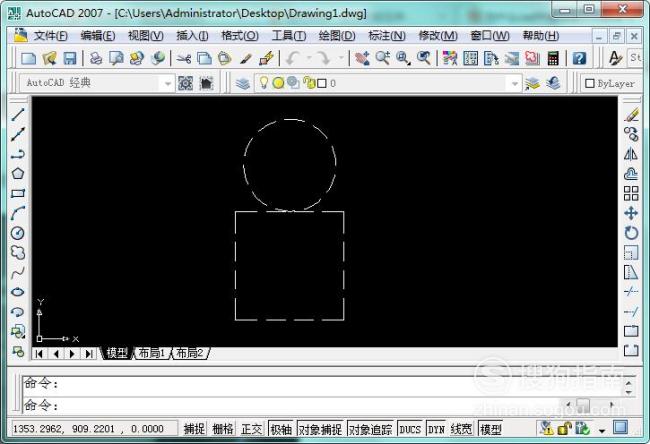Select the Rectangle drawing tool

(x=17, y=193)
